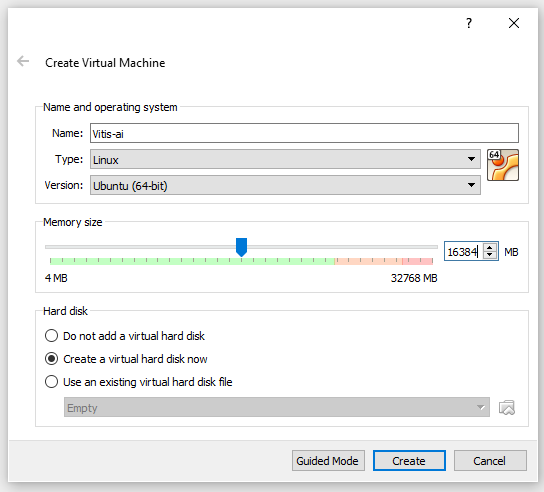Screen dimensions: 544x492
Task: Click the Create button
Action: pyautogui.click(x=409, y=461)
